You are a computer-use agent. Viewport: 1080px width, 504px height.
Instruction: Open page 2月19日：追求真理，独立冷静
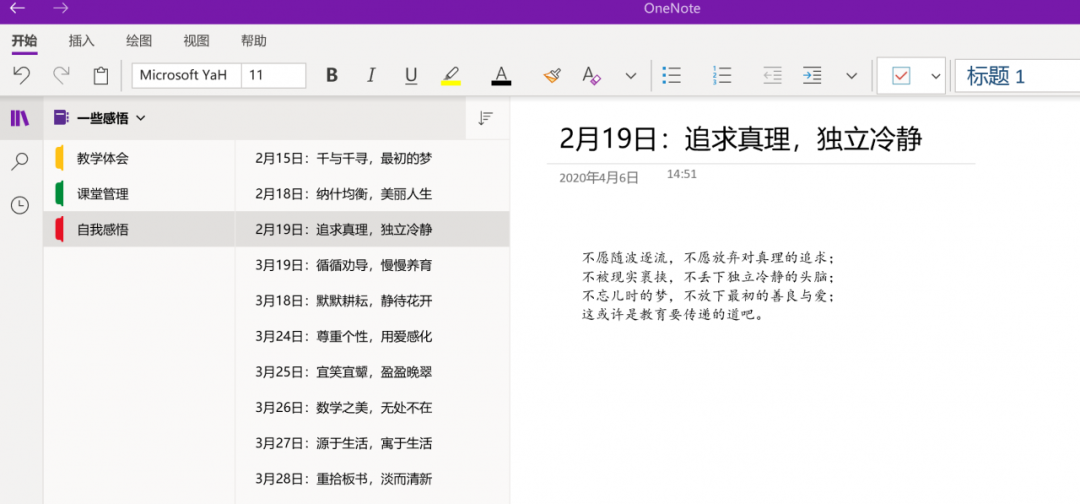373,230
